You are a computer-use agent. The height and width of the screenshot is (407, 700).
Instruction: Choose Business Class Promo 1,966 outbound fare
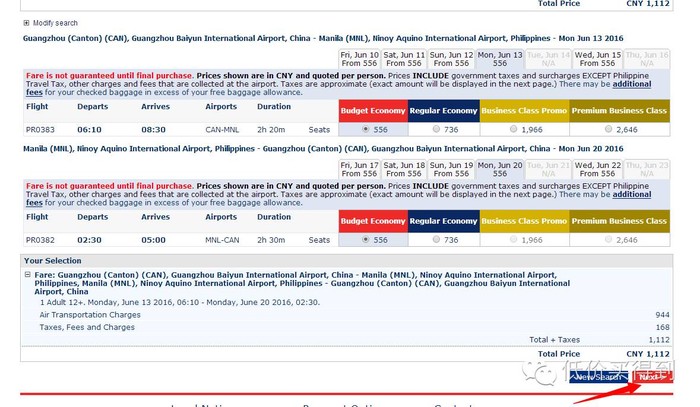point(513,129)
